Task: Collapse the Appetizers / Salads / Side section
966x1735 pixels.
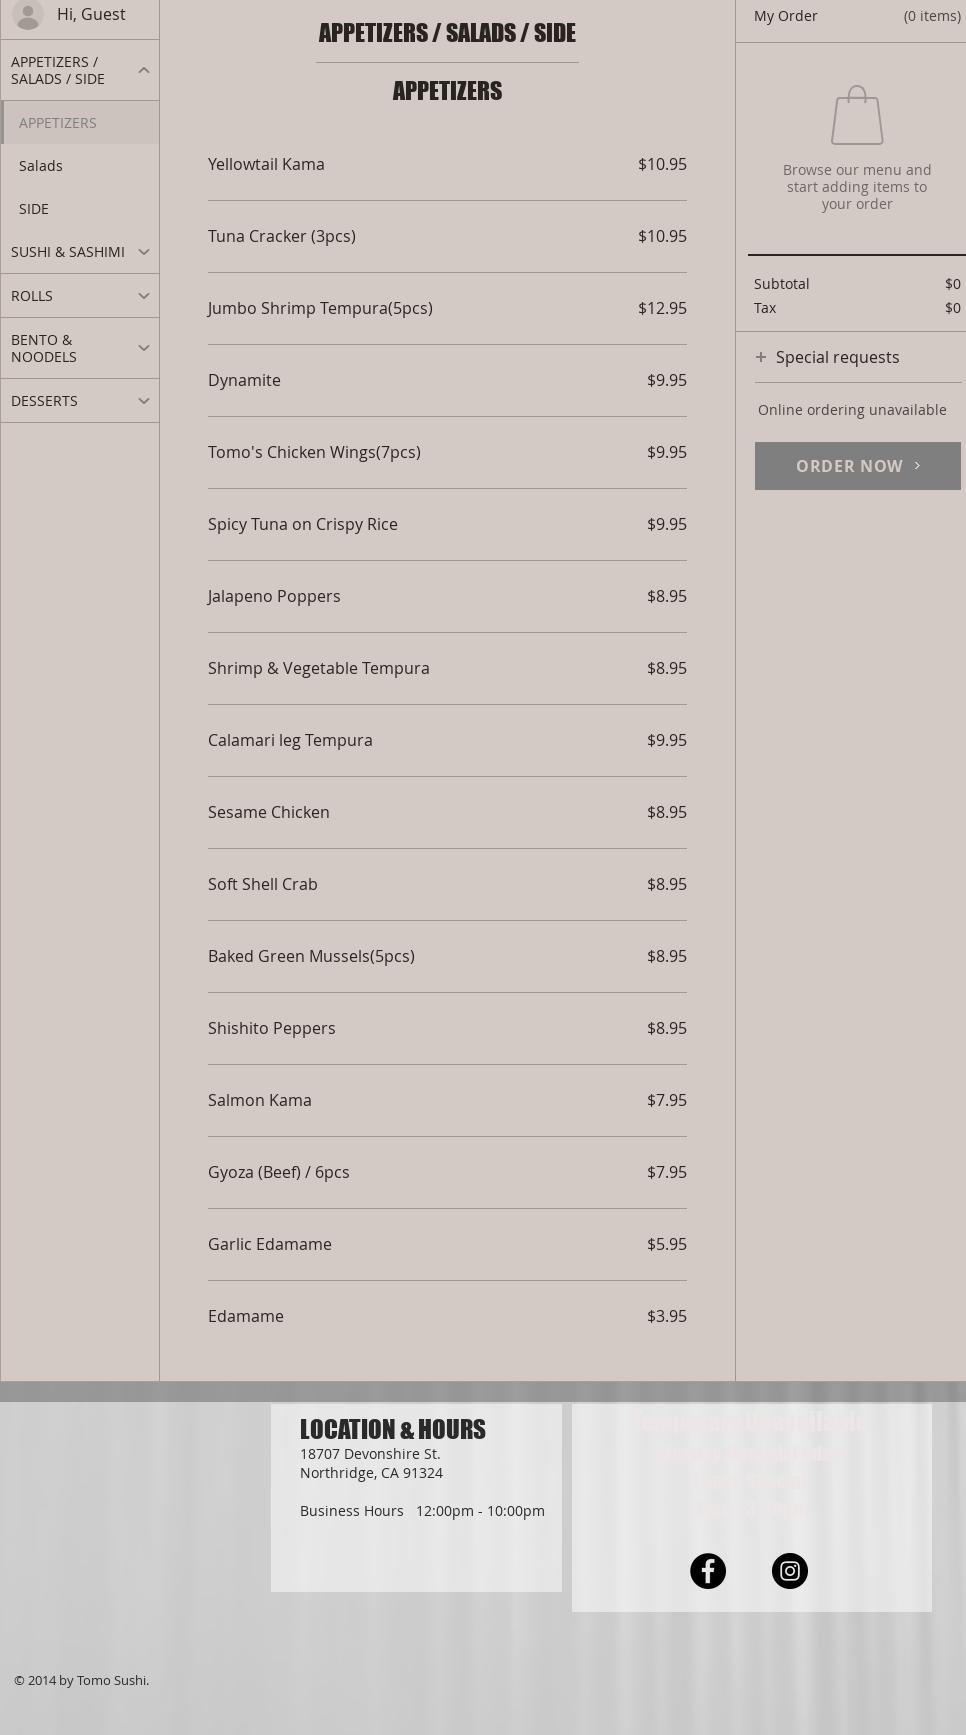Action: point(143,70)
